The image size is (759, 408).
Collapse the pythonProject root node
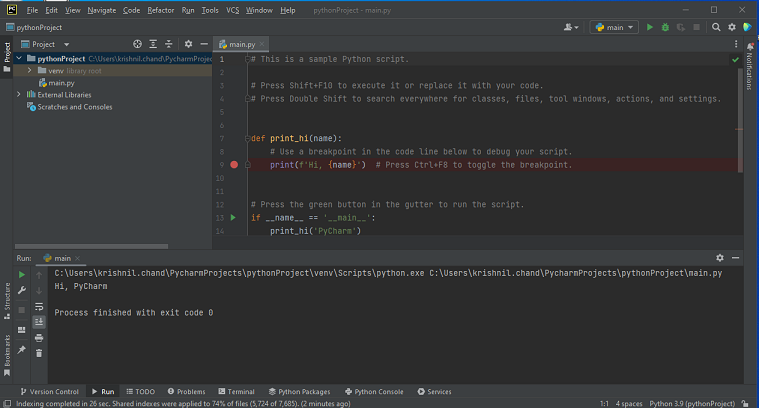coord(19,59)
